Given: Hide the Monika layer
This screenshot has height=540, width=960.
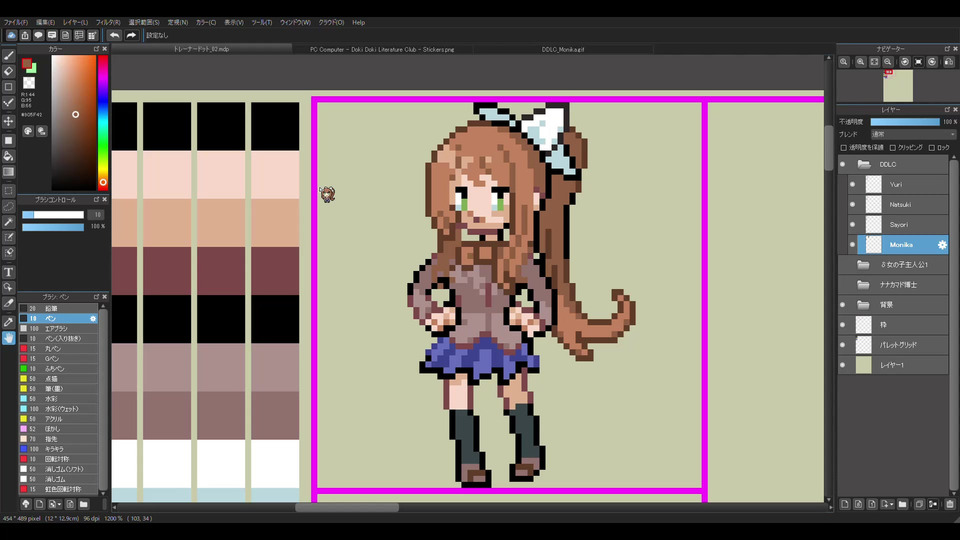Looking at the screenshot, I should (x=852, y=245).
